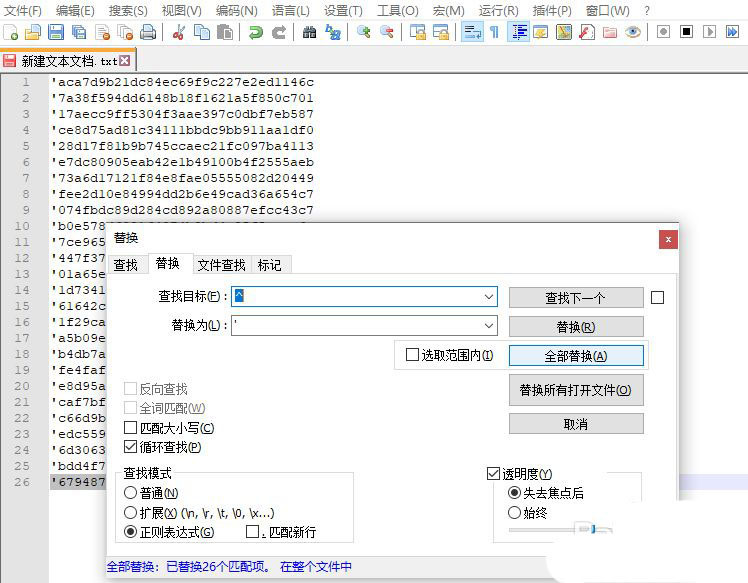Viewport: 748px width, 583px height.
Task: Expand the 查找目标 history dropdown
Action: [489, 297]
